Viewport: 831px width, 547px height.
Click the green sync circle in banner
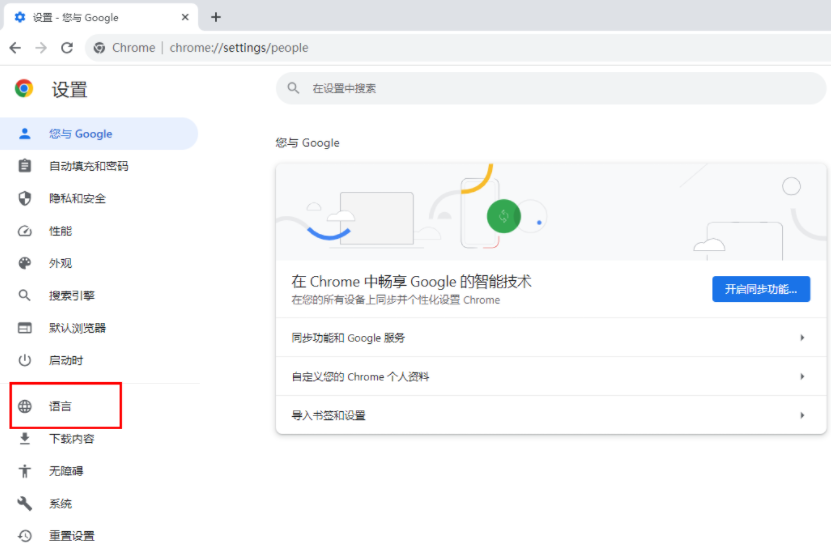503,216
